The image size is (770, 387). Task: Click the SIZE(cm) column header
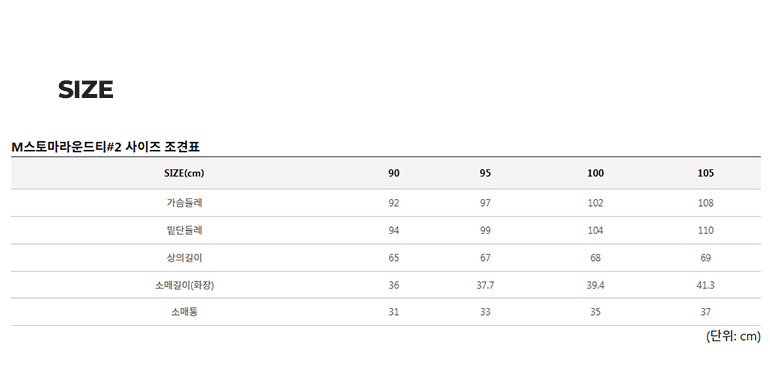[x=184, y=173]
